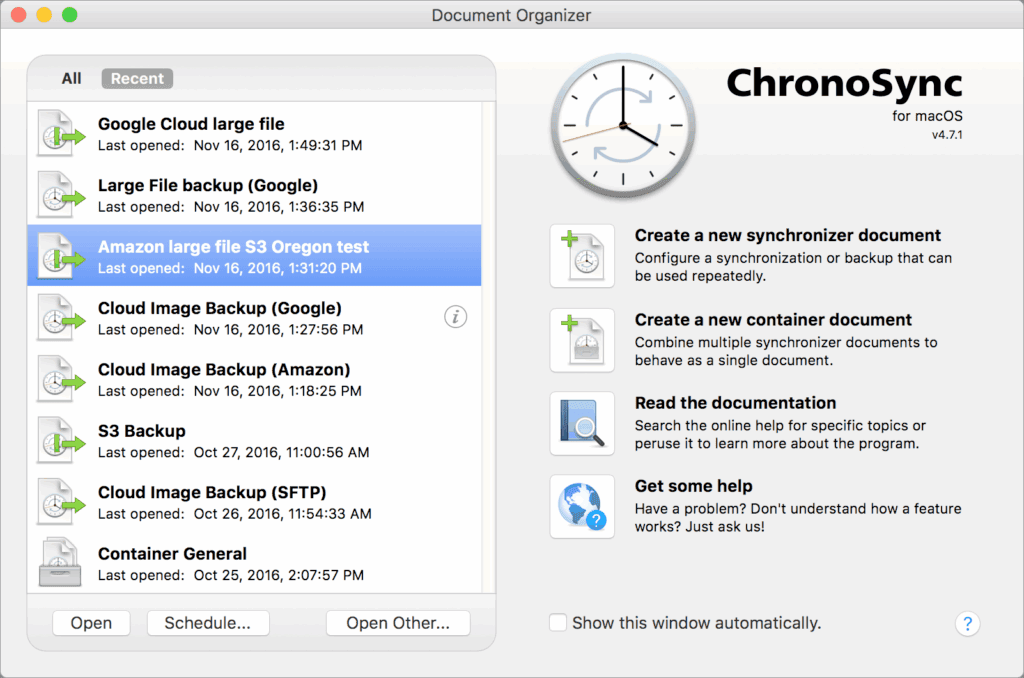The image size is (1024, 678).
Task: Click the S3 Backup synchronizer icon
Action: tap(60, 441)
